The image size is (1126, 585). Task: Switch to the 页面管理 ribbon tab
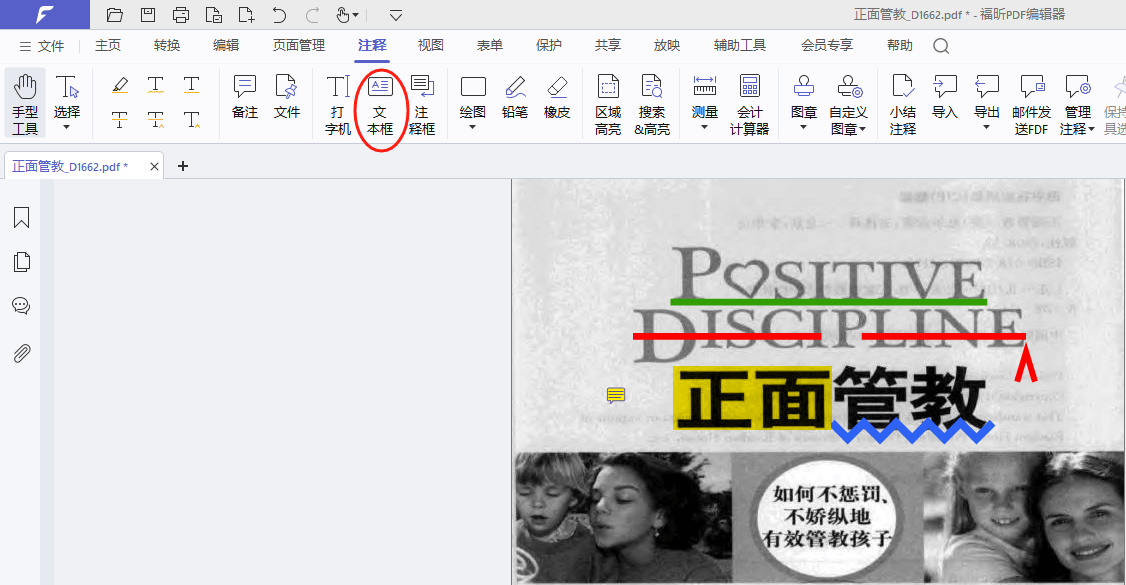298,46
